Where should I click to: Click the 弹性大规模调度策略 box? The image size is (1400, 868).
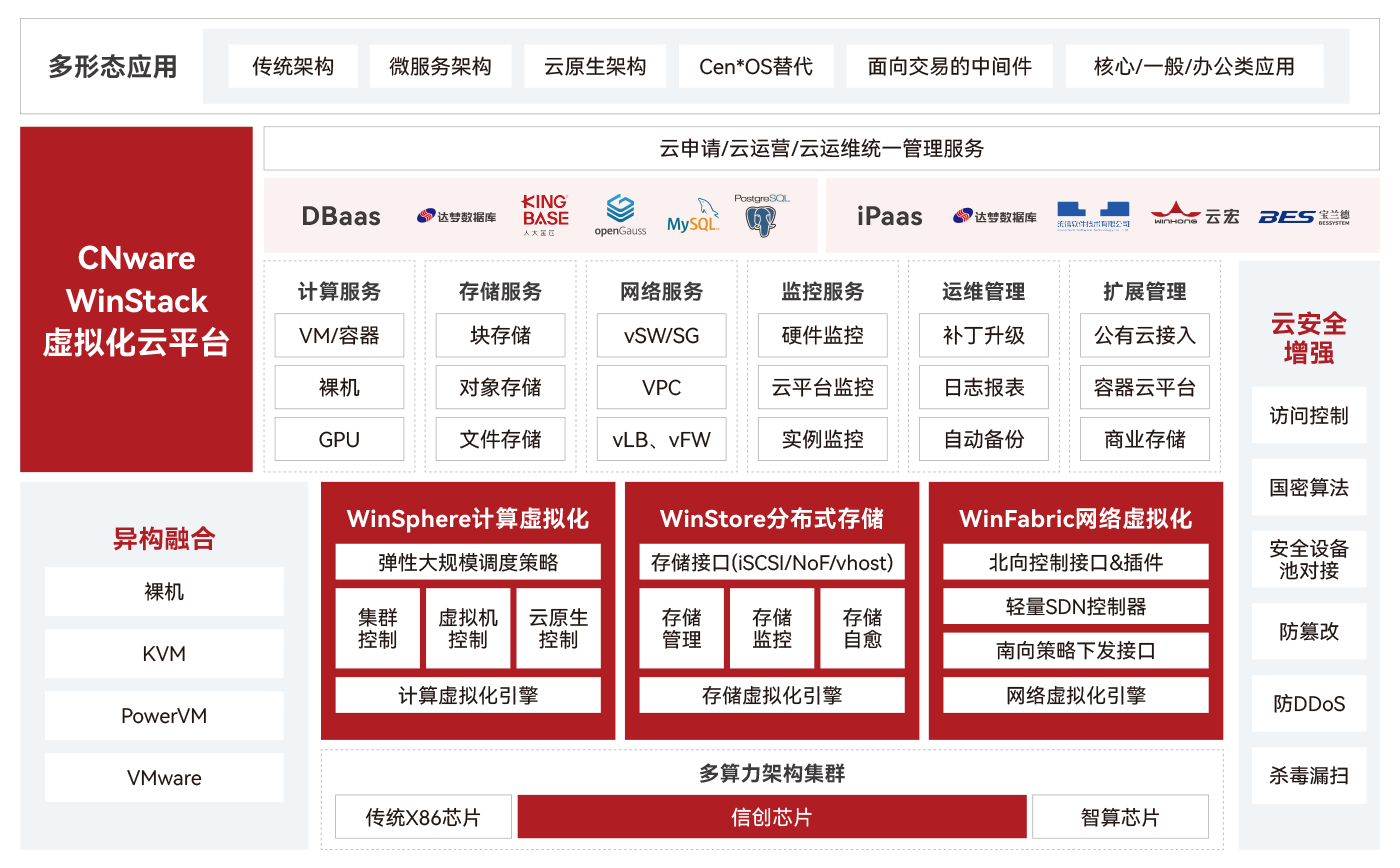tap(468, 562)
